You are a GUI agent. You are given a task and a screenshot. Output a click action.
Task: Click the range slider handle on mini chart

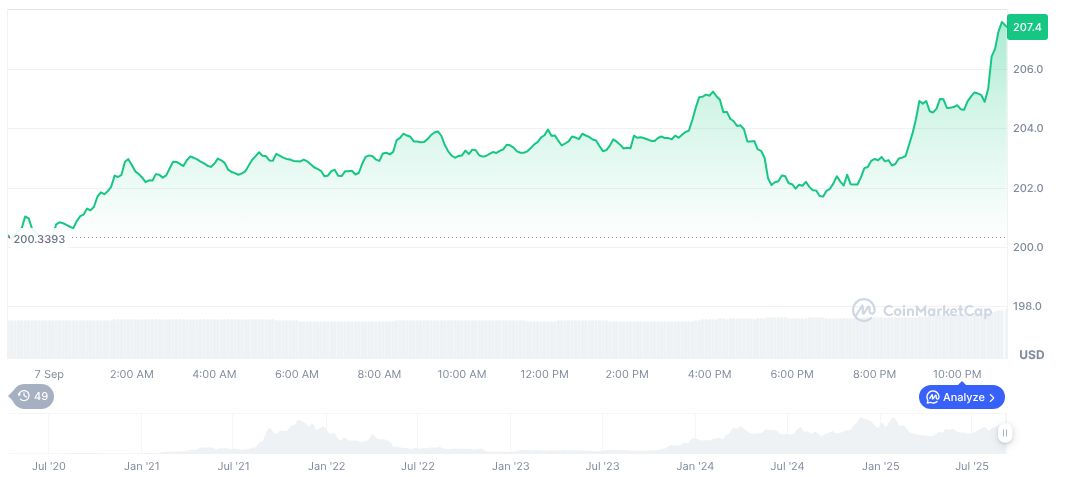(1004, 433)
